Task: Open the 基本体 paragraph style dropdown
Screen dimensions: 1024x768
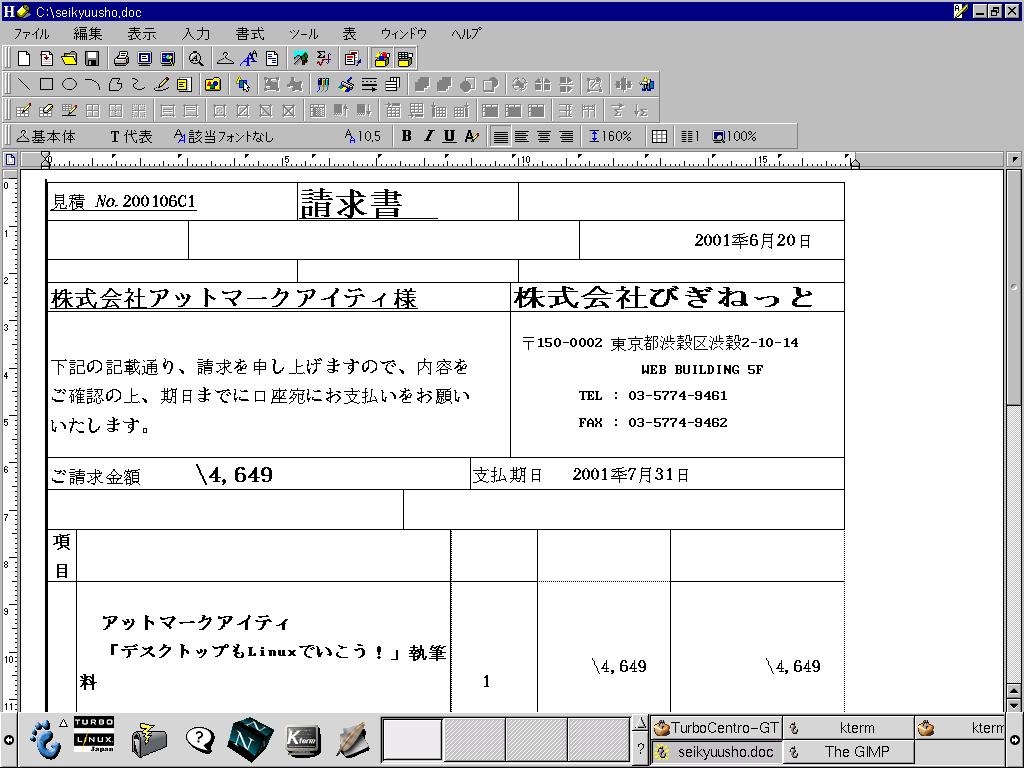Action: point(46,136)
